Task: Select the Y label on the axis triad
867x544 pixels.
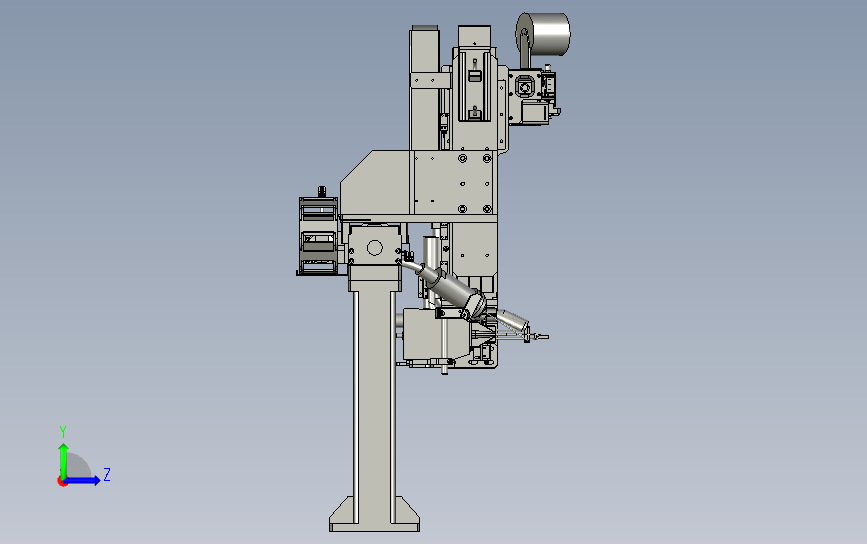Action: (63, 432)
